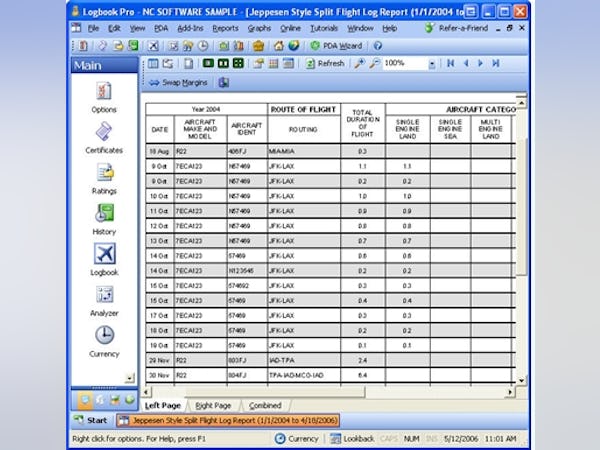
Task: Go to next report page
Action: pos(481,63)
